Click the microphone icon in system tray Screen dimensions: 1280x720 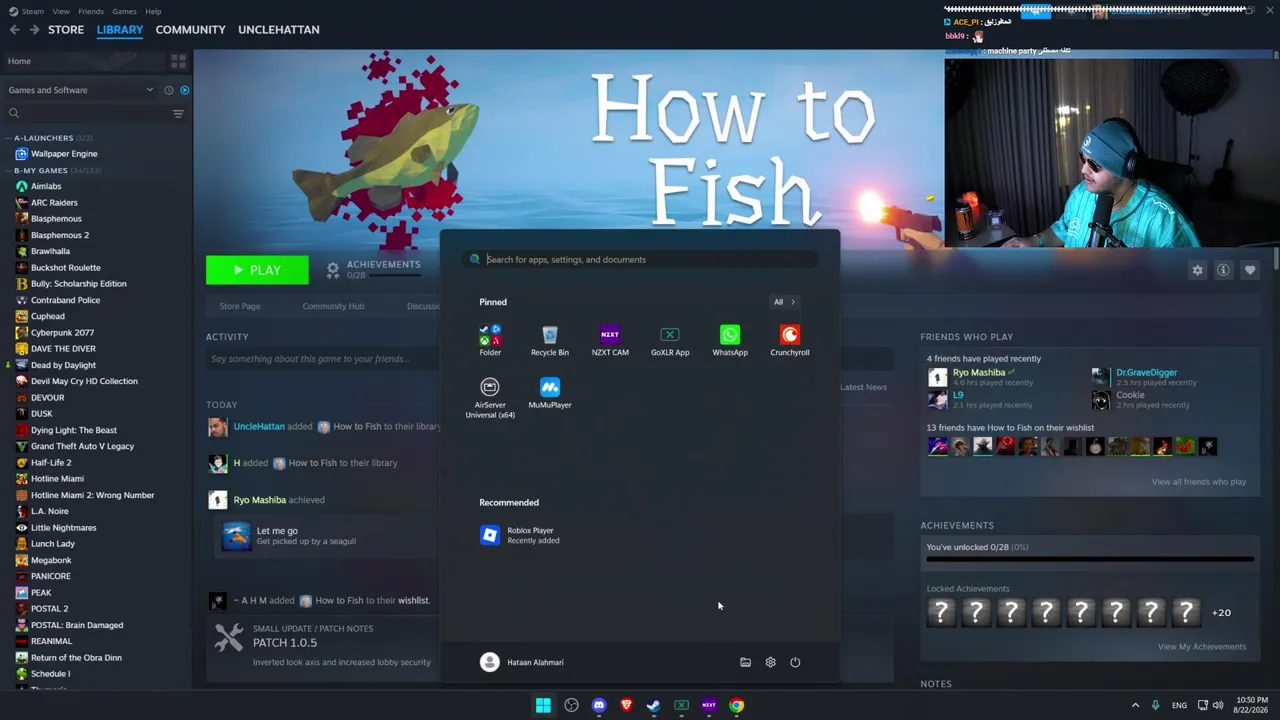click(x=1156, y=705)
